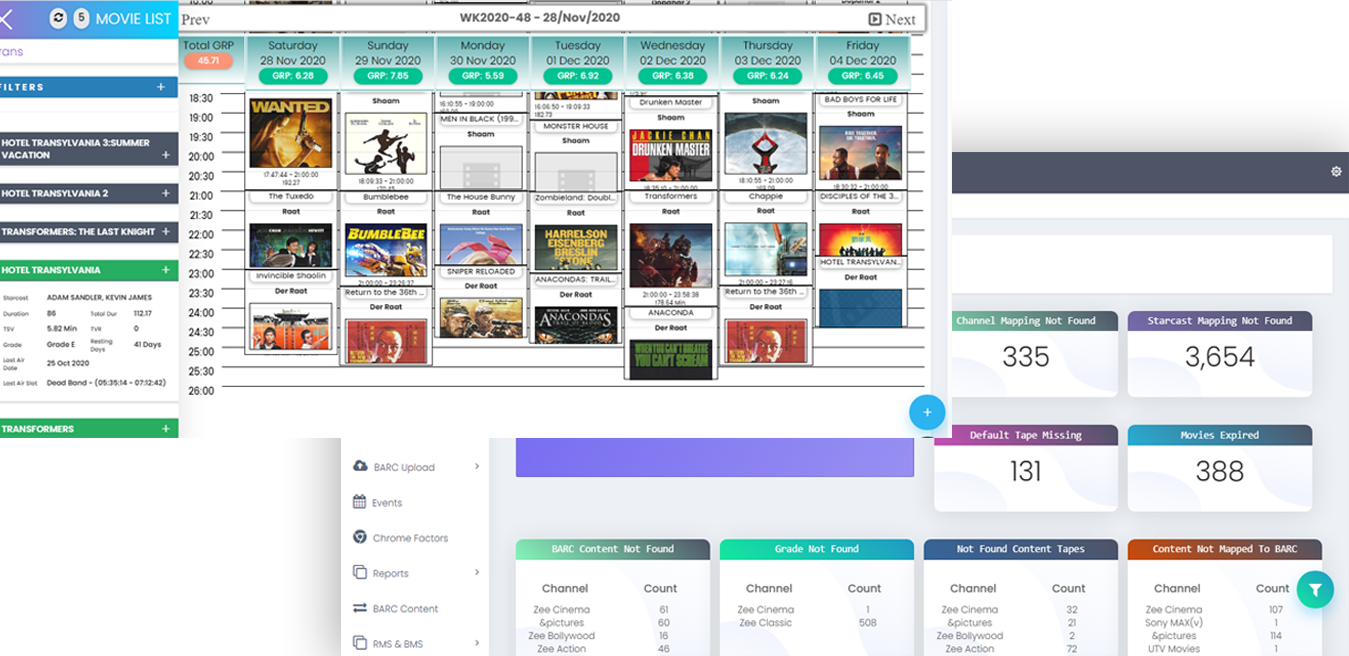Select the Bumblebee poster on Sunday

[x=385, y=250]
